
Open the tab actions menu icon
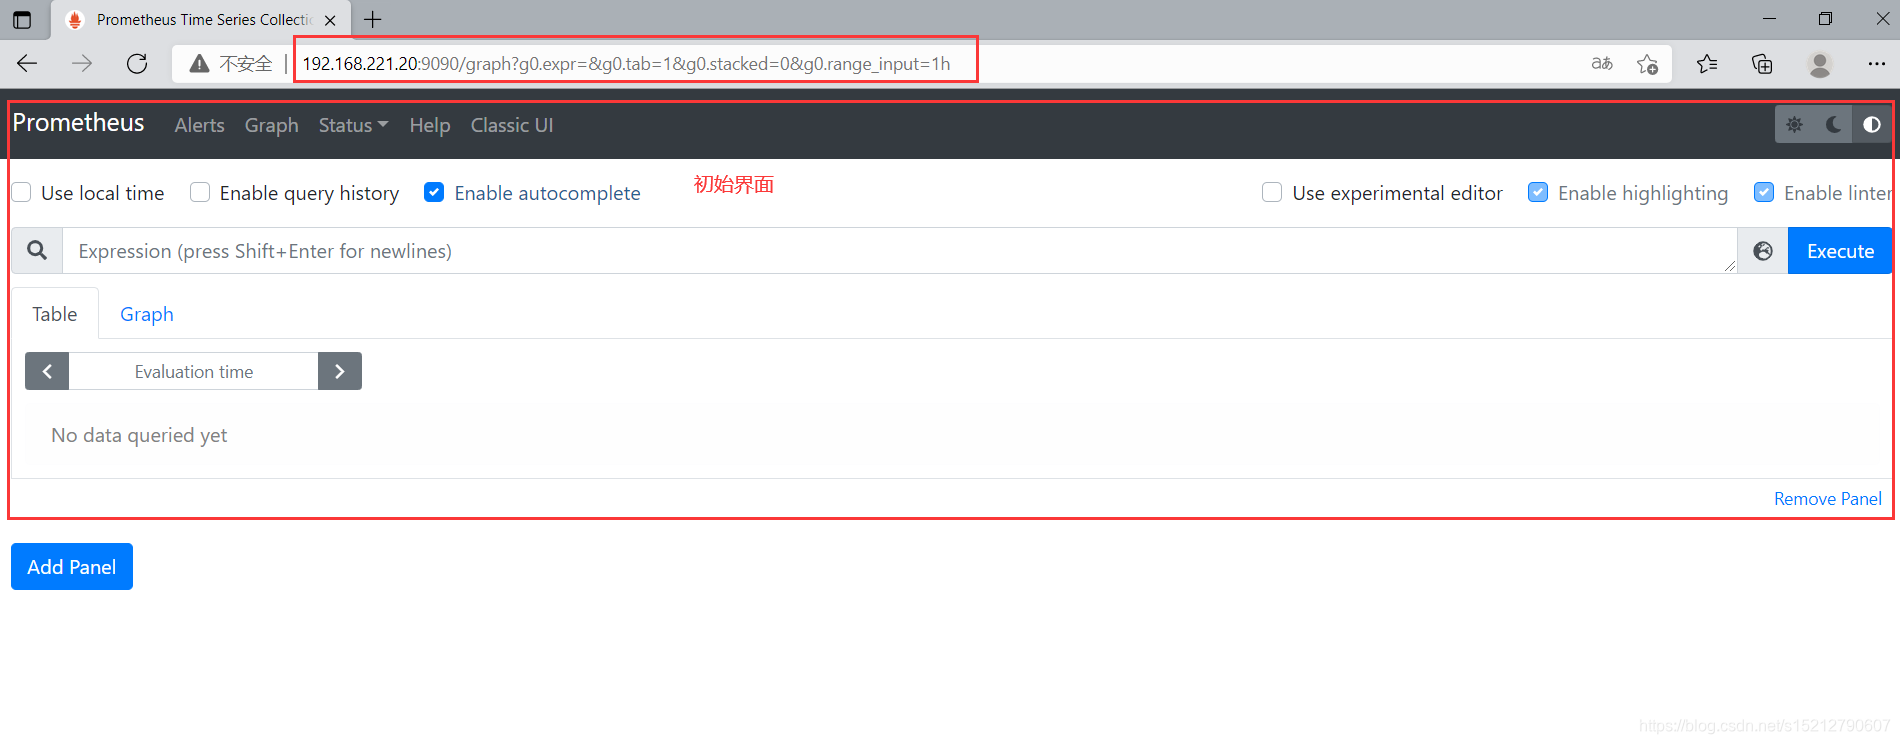click(x=22, y=19)
